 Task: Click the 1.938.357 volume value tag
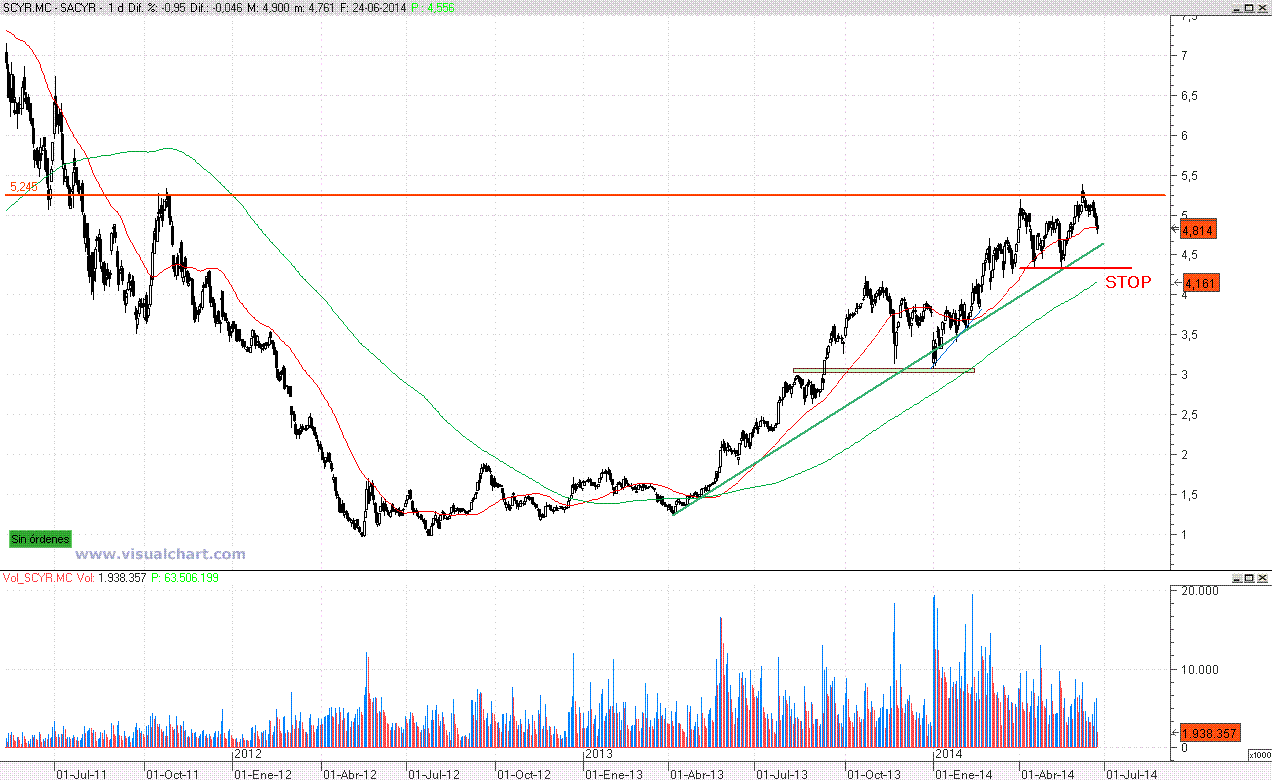(1210, 733)
